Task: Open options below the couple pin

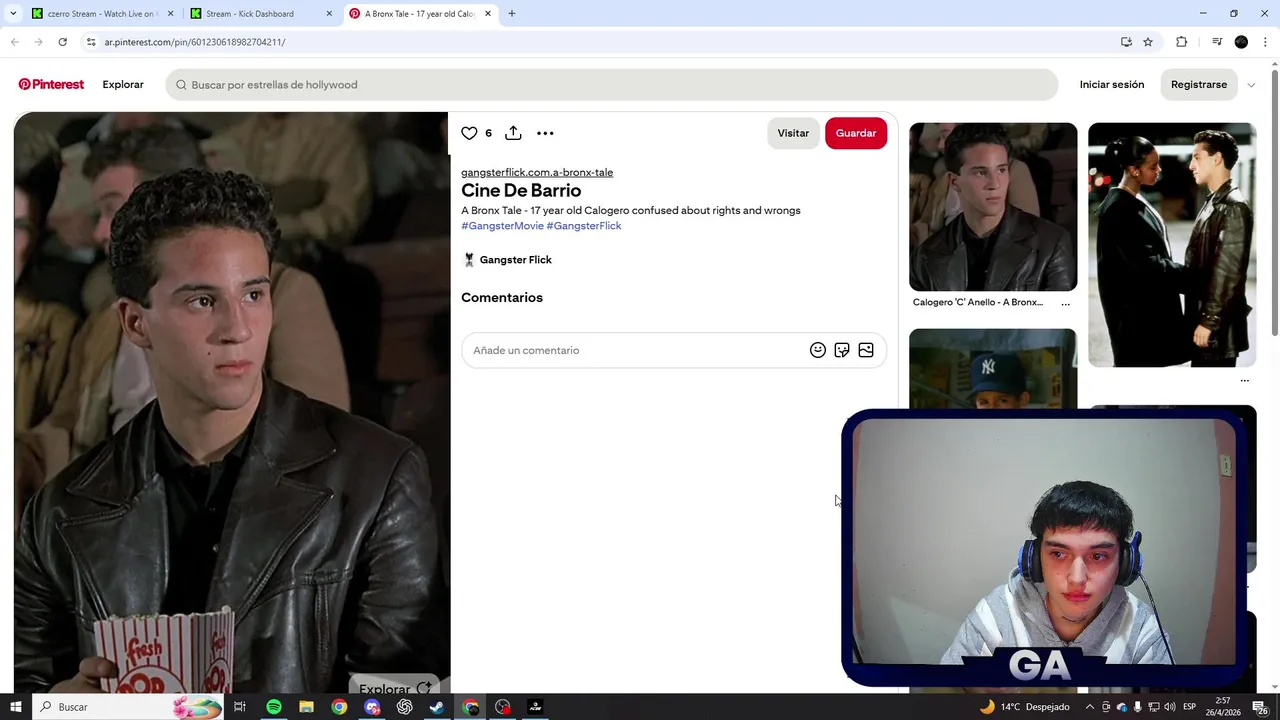Action: (x=1244, y=380)
